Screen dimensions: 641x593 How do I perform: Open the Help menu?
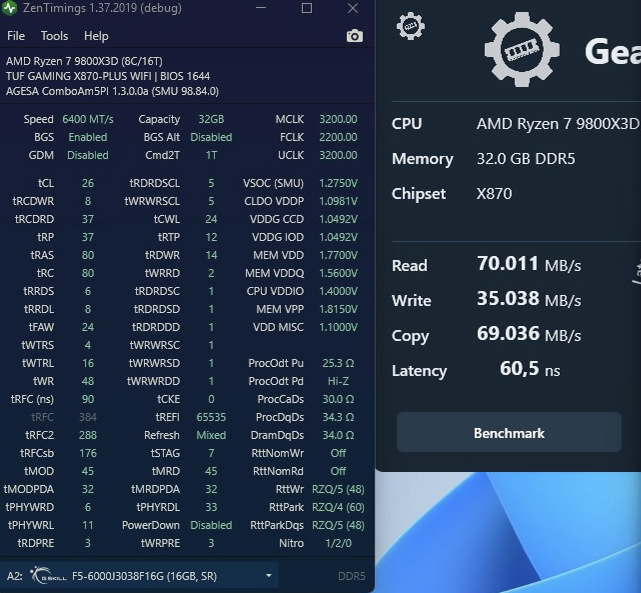click(x=96, y=36)
